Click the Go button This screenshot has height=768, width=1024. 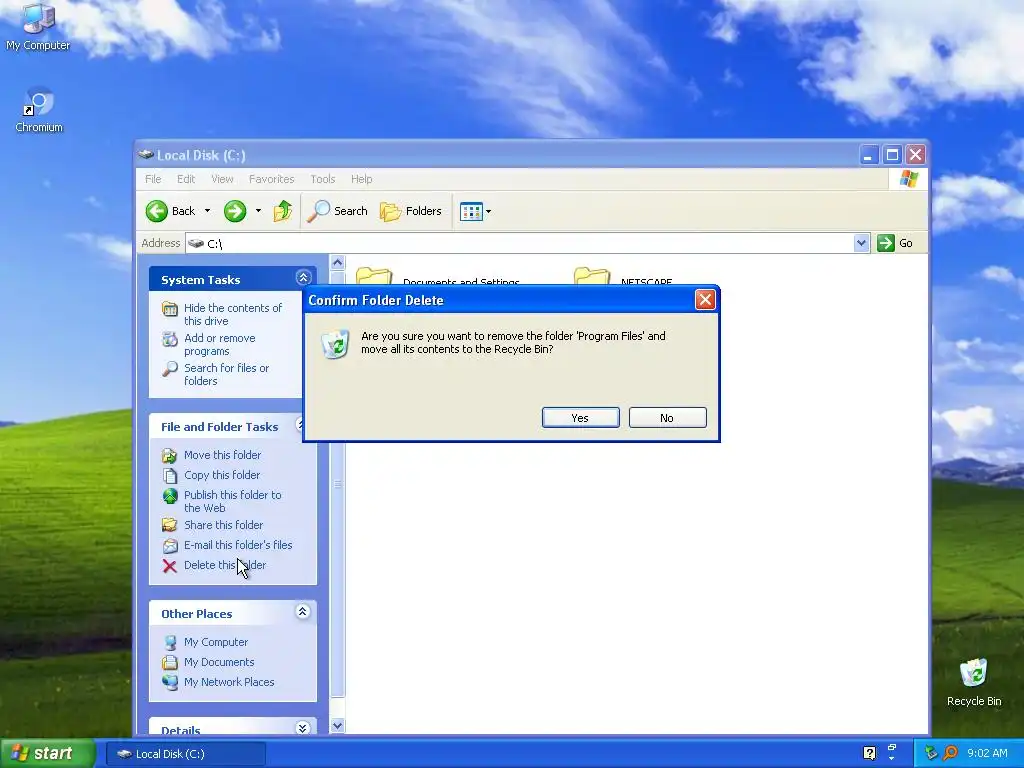[x=895, y=243]
